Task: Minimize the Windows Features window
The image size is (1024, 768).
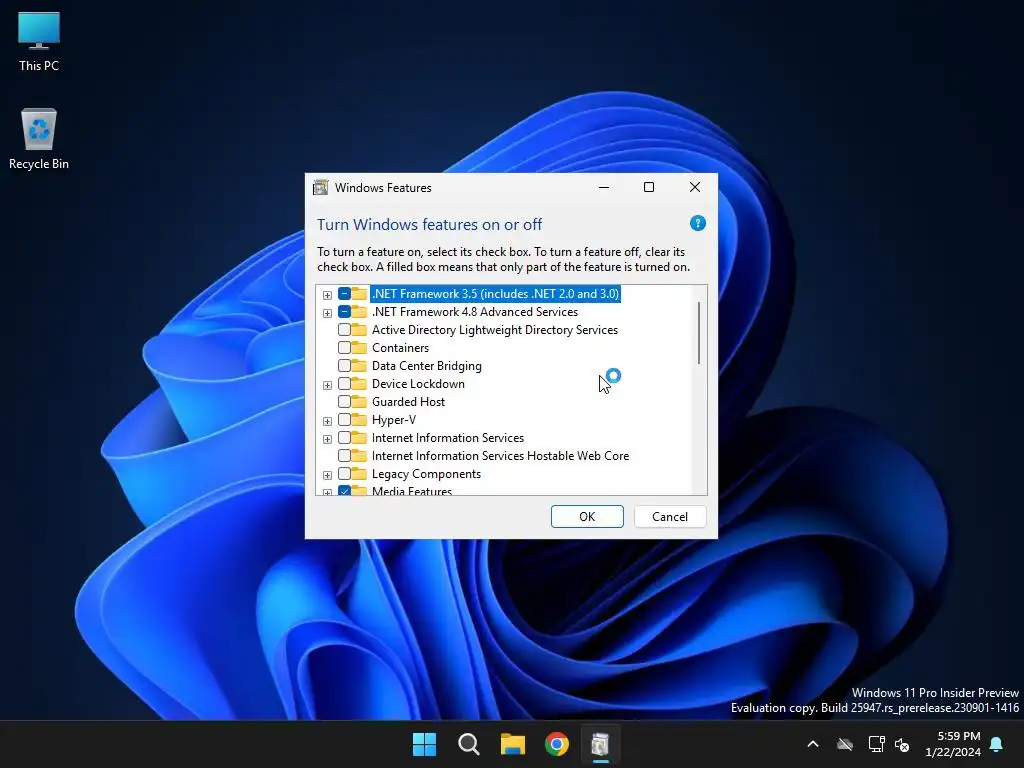Action: coord(604,187)
